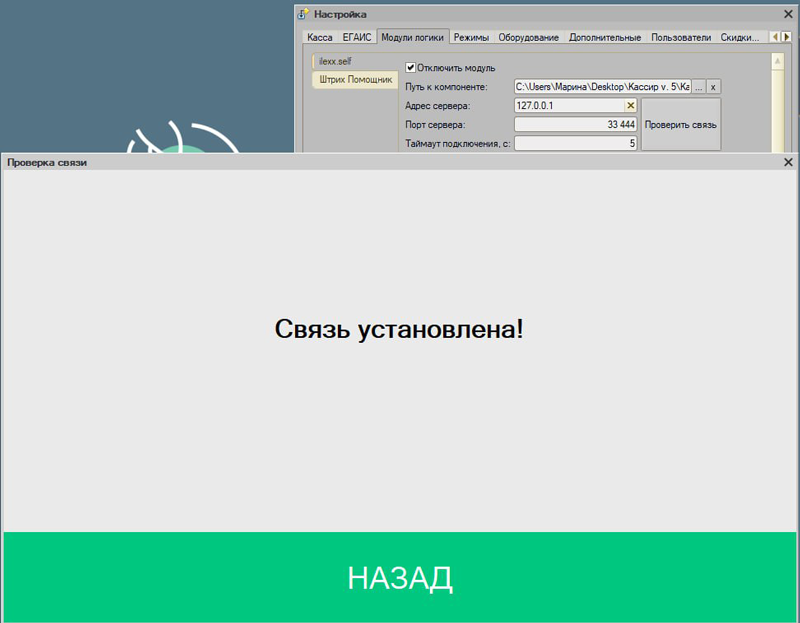Switch to the ЕГАИС tab
This screenshot has width=800, height=623.
tap(357, 37)
